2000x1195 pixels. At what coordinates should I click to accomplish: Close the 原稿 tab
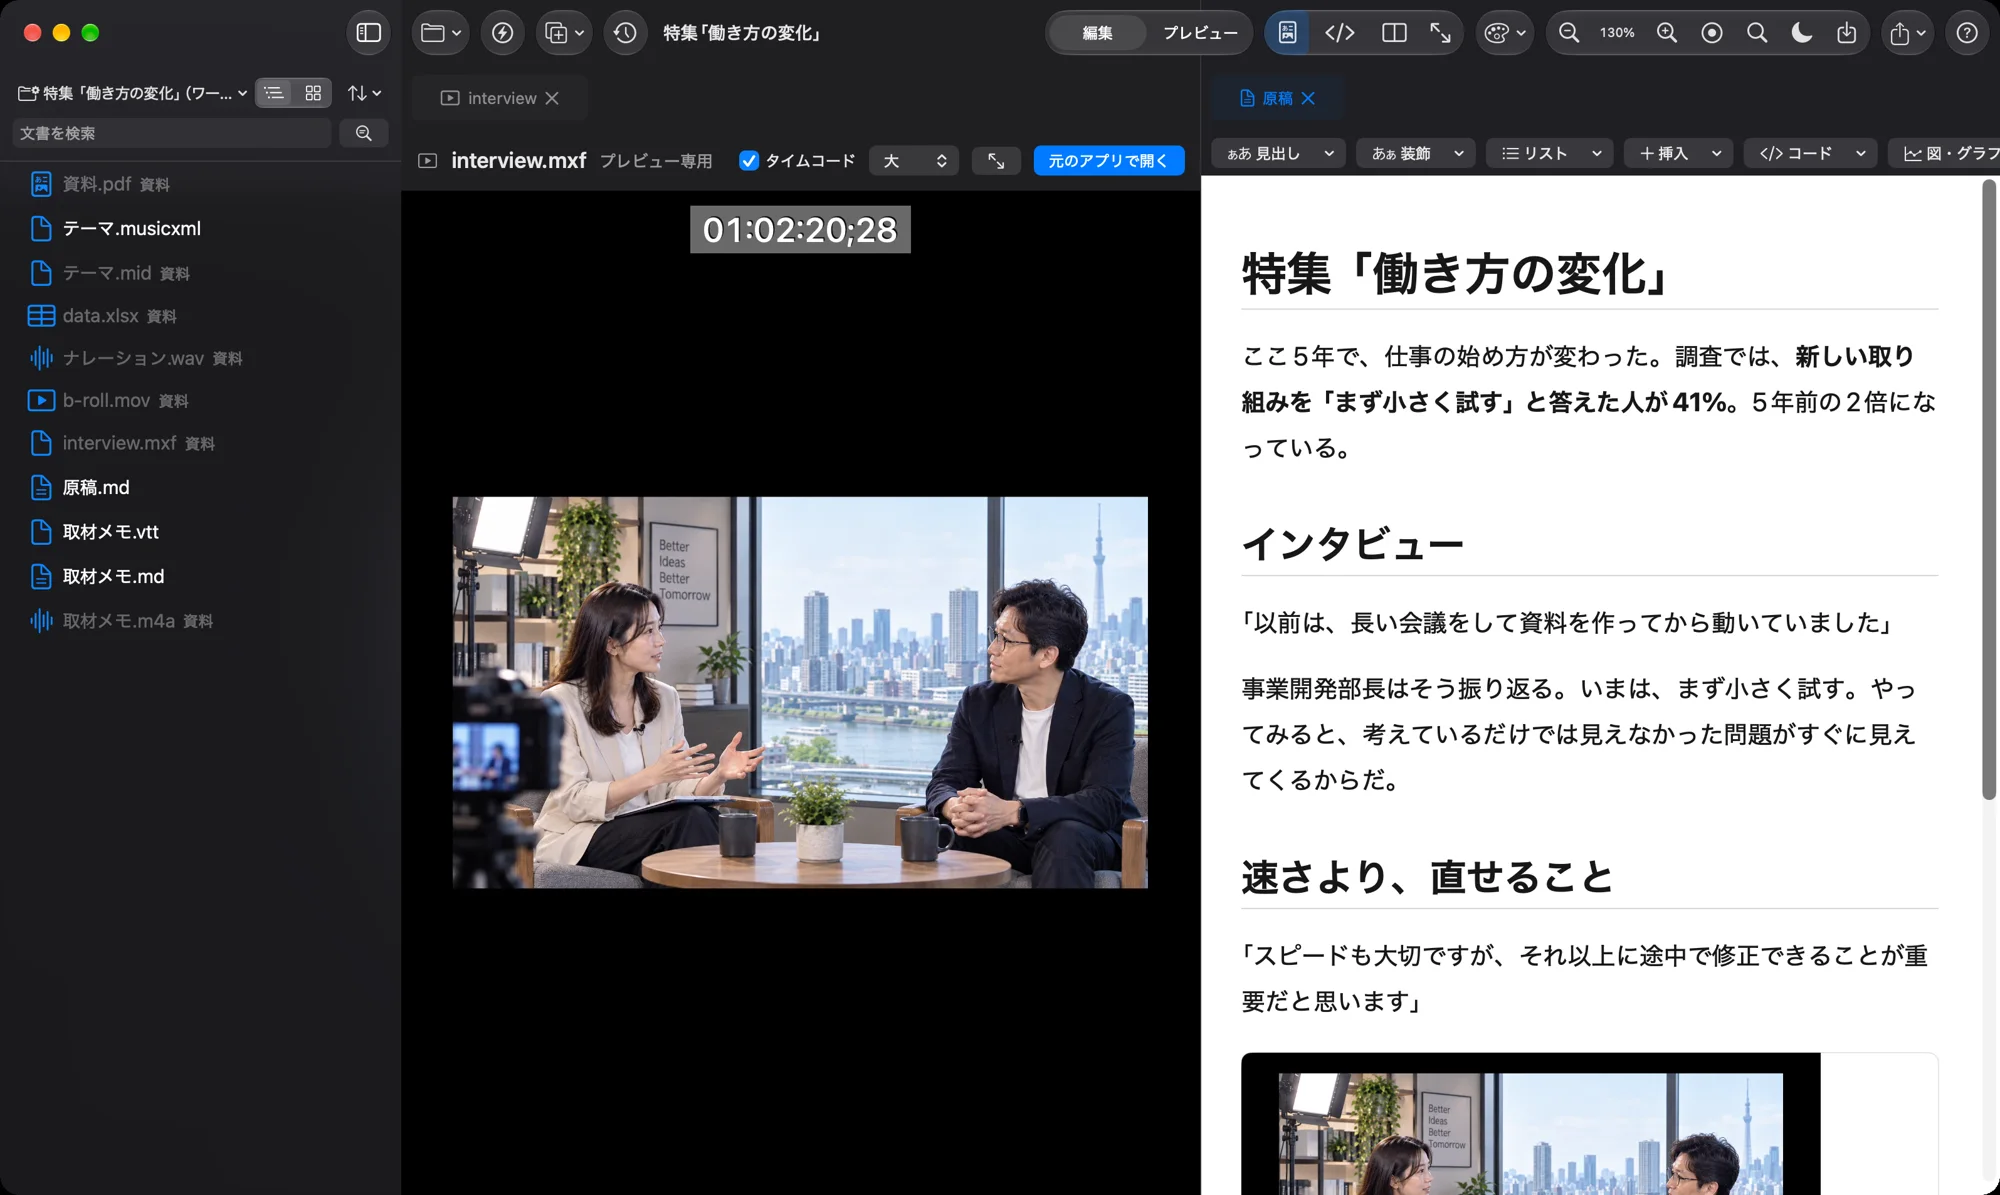pos(1308,98)
